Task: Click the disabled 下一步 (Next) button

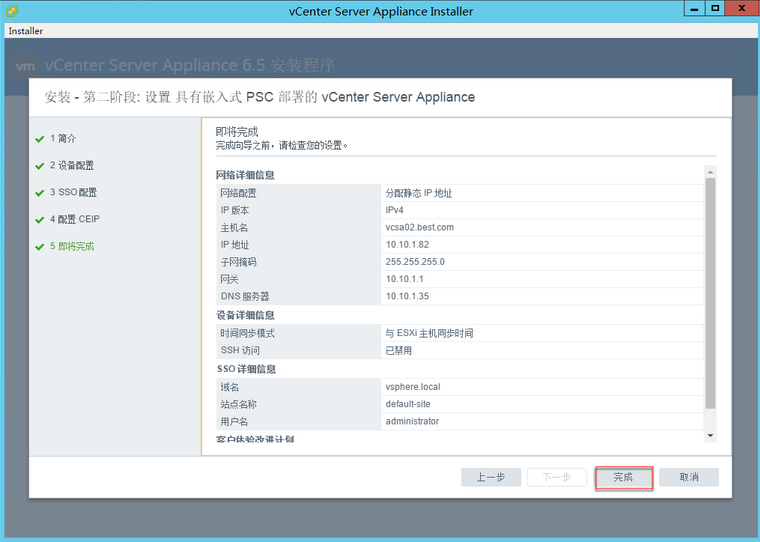Action: click(557, 478)
